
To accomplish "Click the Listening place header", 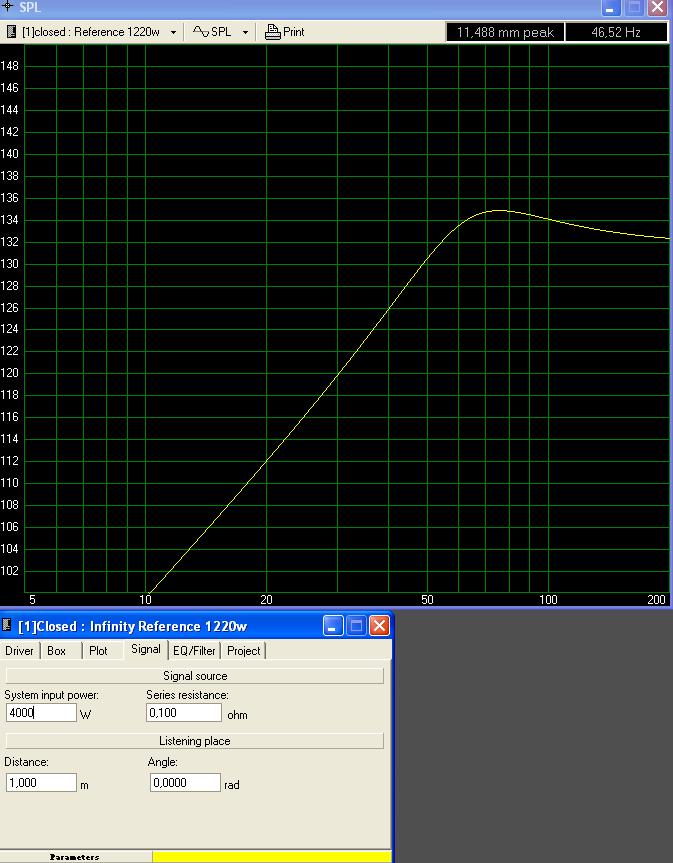I will (195, 741).
